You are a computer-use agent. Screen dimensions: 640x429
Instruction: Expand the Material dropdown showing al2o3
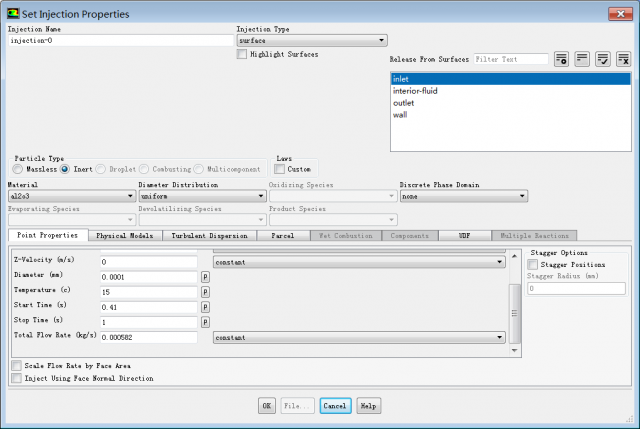pyautogui.click(x=70, y=197)
